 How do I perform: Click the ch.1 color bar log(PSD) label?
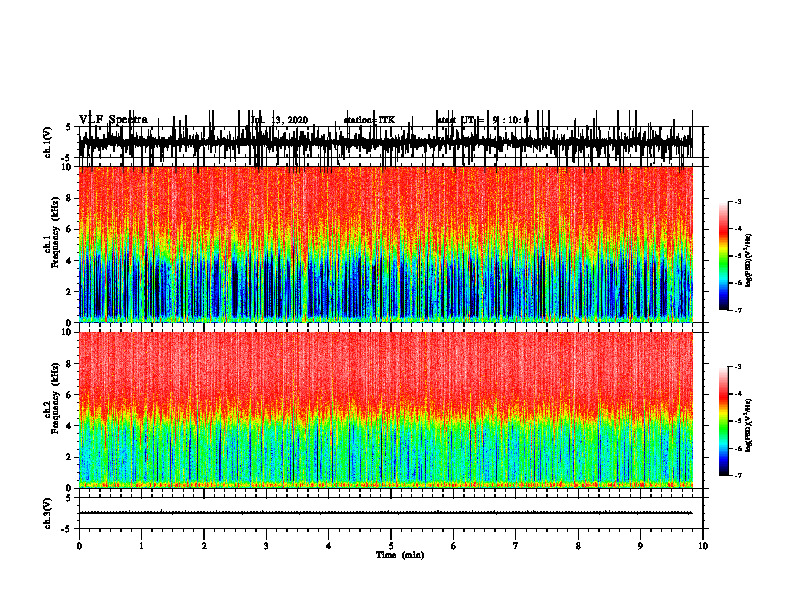click(x=748, y=261)
